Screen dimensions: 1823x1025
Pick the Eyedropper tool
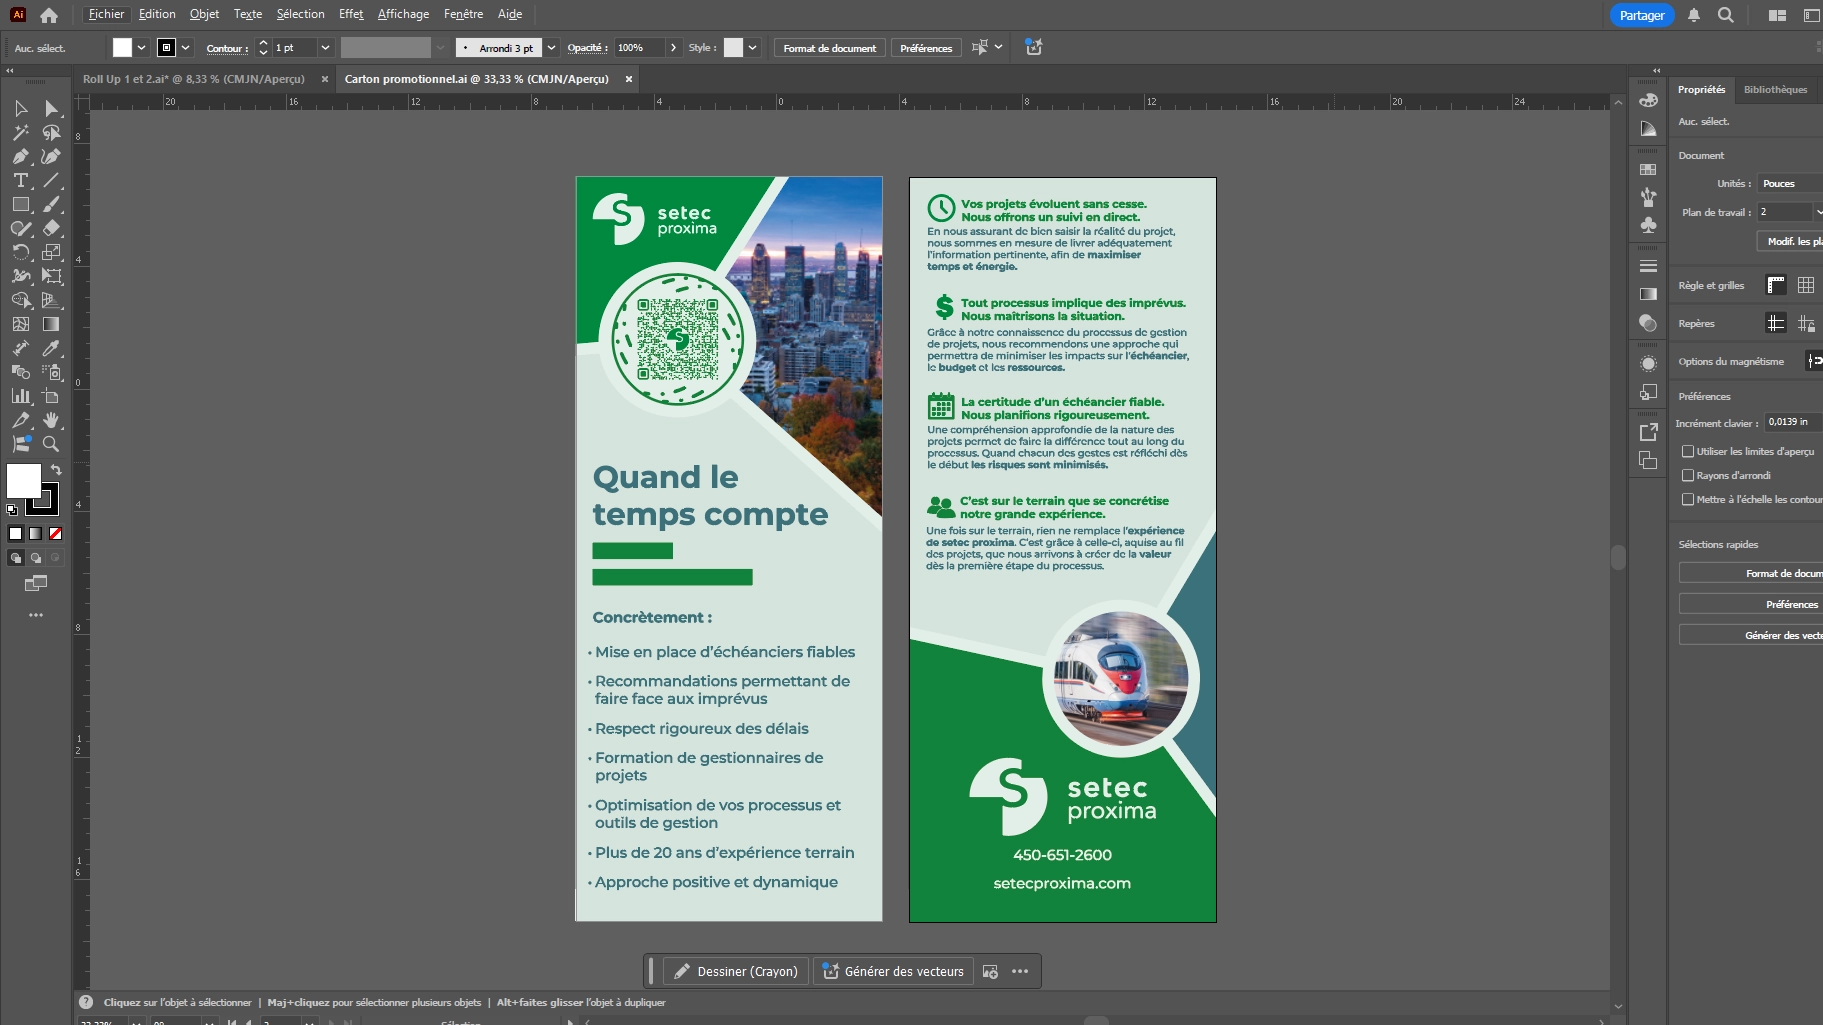[x=51, y=348]
